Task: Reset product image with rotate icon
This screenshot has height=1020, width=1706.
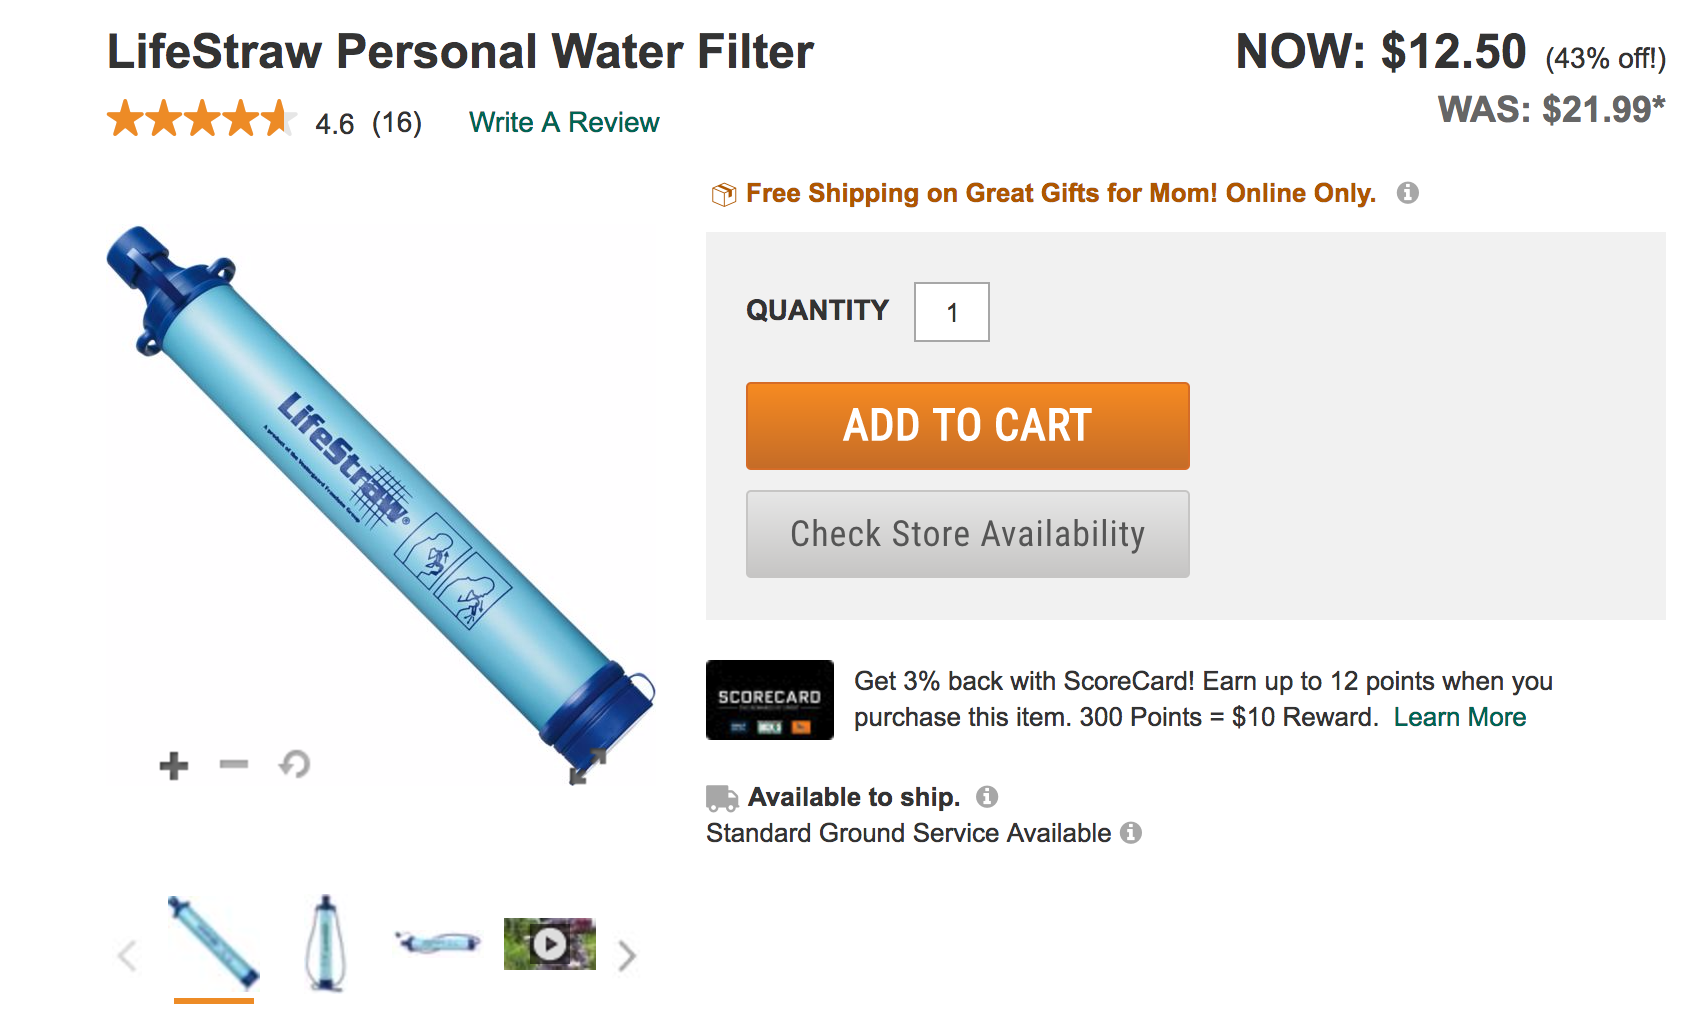Action: click(295, 765)
